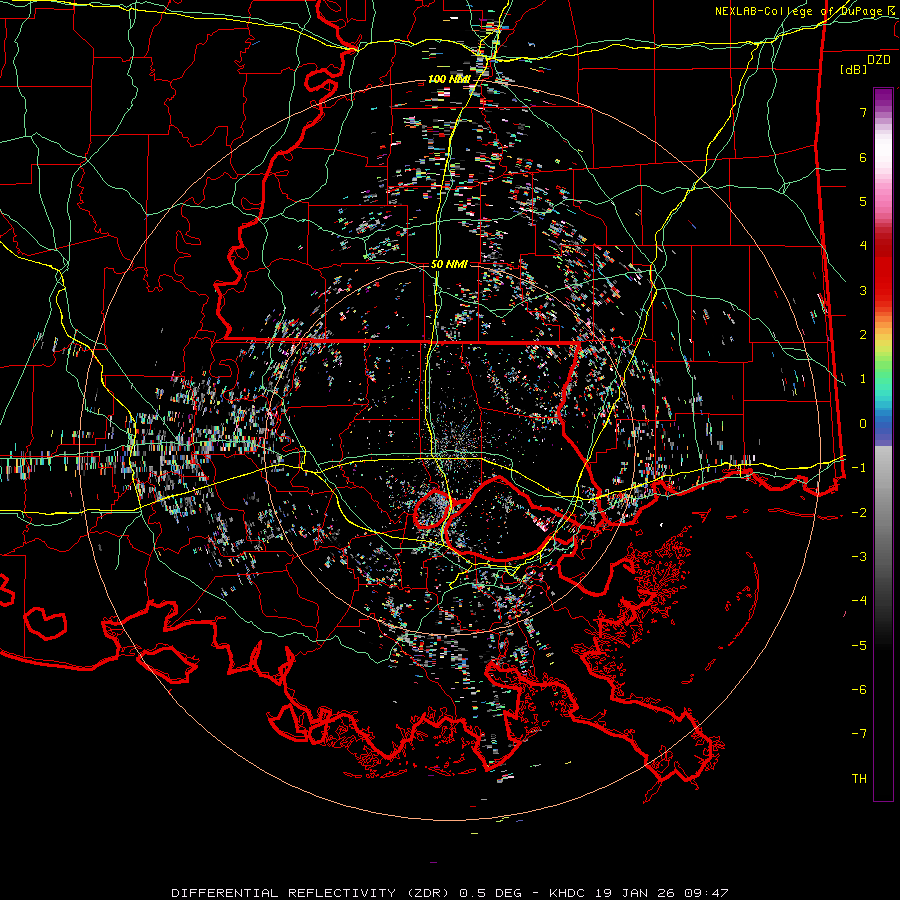Click the 3 value on the color scale
The image size is (900, 900).
tap(863, 290)
